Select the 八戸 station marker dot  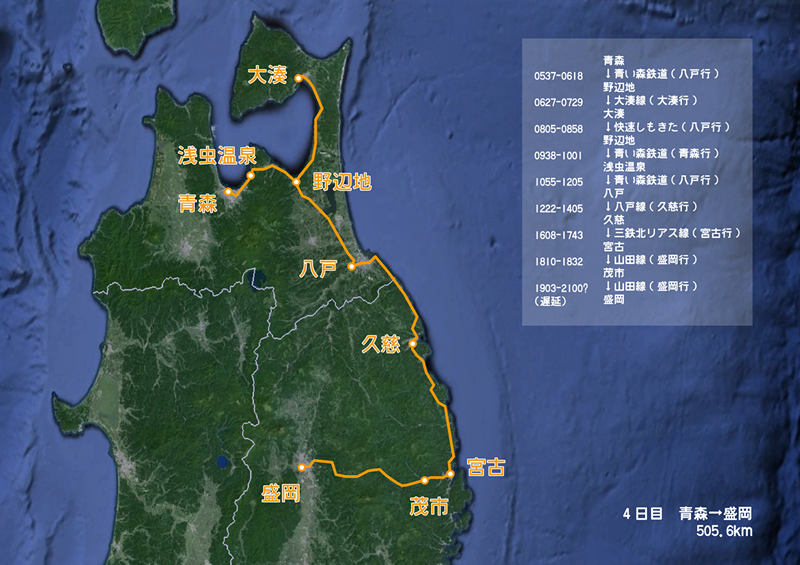click(352, 267)
